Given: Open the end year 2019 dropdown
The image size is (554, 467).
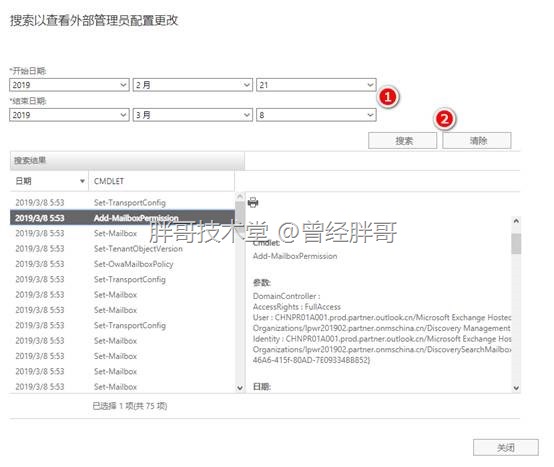Looking at the screenshot, I should pyautogui.click(x=69, y=115).
